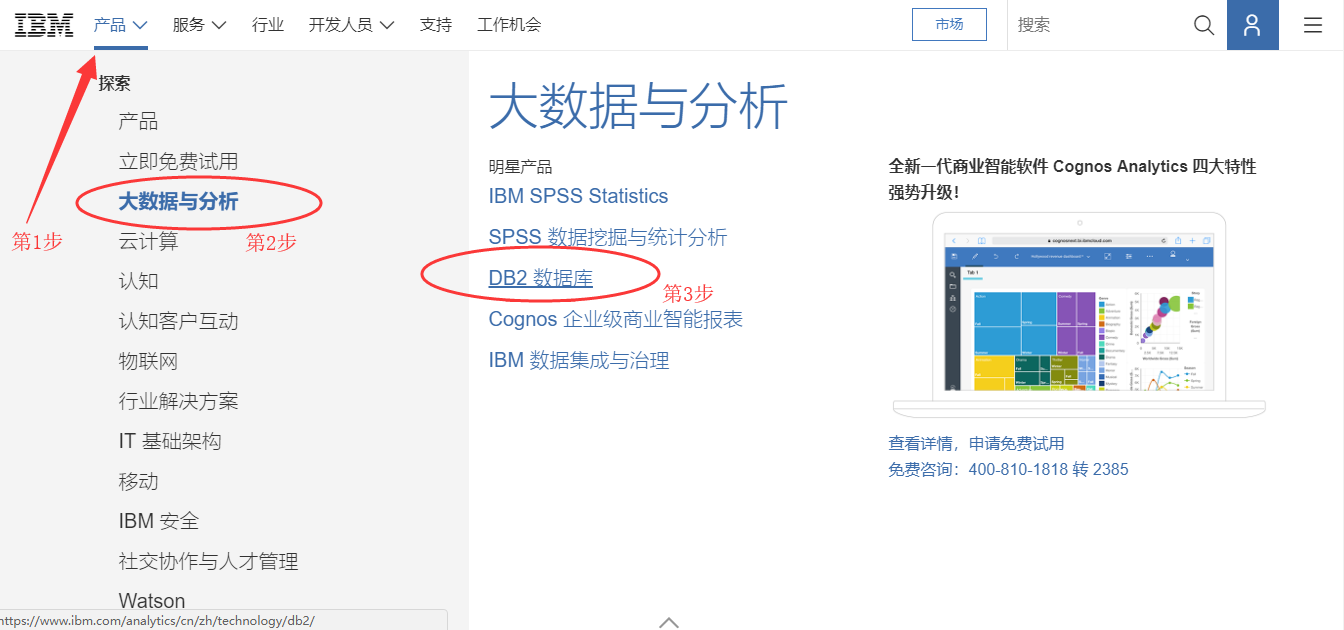Click the Cognos Analytics laptop image
The width and height of the screenshot is (1344, 630).
1079,314
